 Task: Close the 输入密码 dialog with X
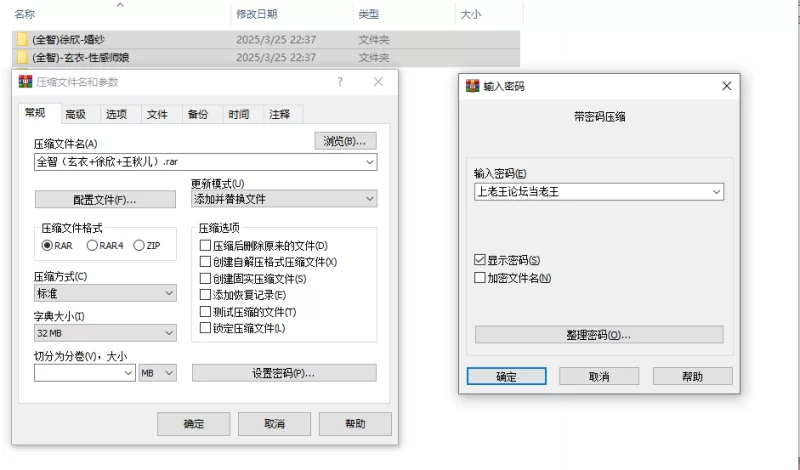point(726,86)
